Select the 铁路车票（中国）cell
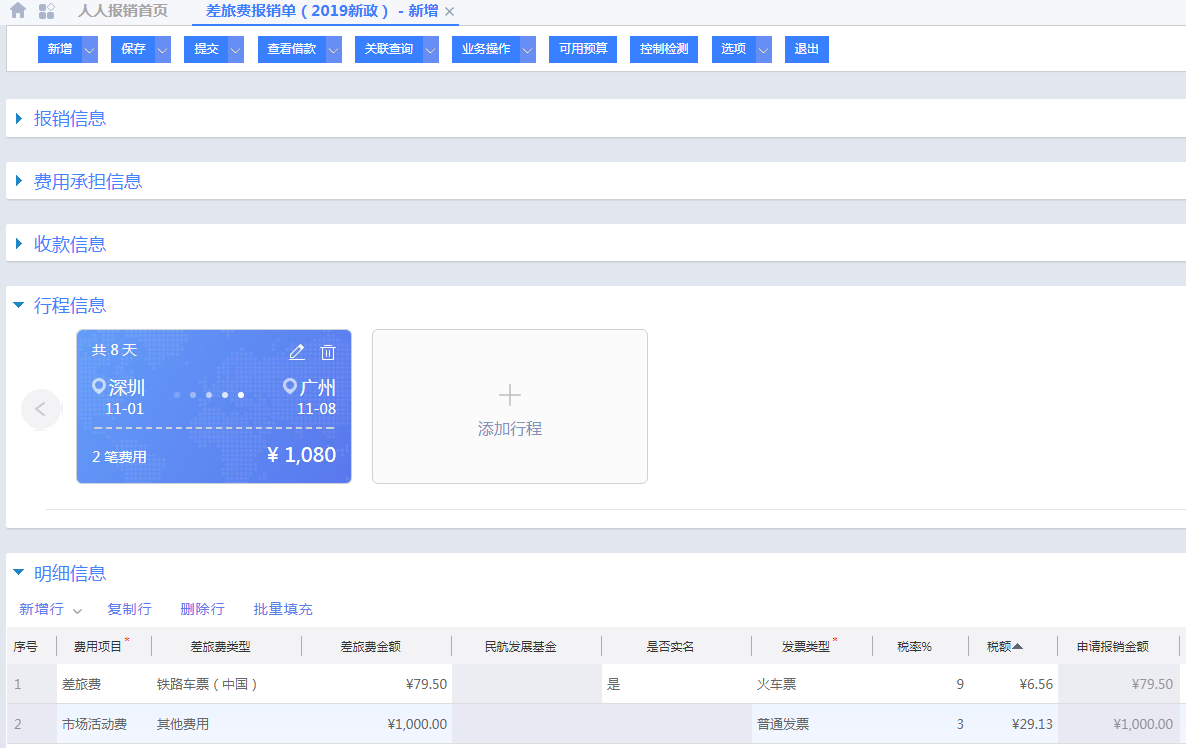1186x748 pixels. (x=226, y=684)
